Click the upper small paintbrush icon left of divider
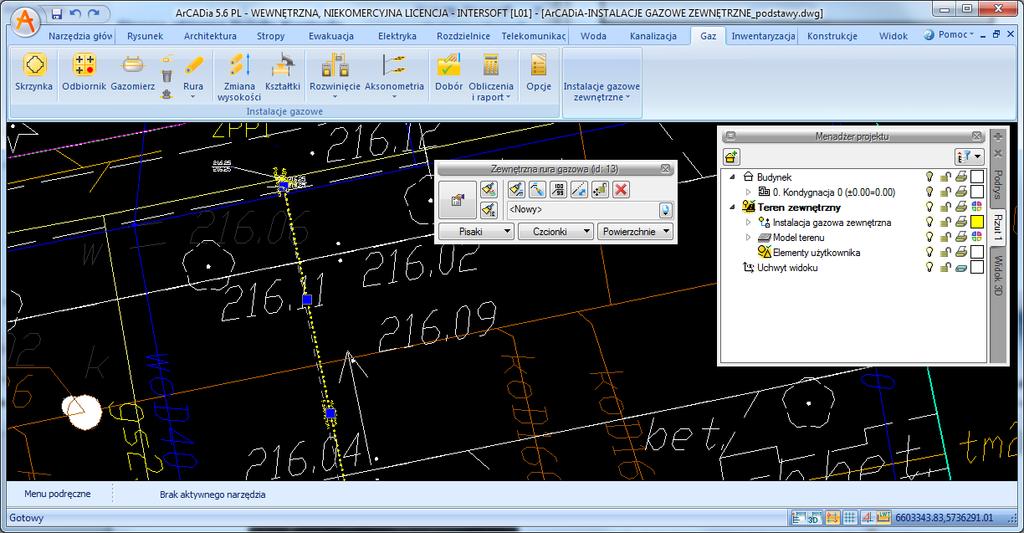 pyautogui.click(x=488, y=189)
